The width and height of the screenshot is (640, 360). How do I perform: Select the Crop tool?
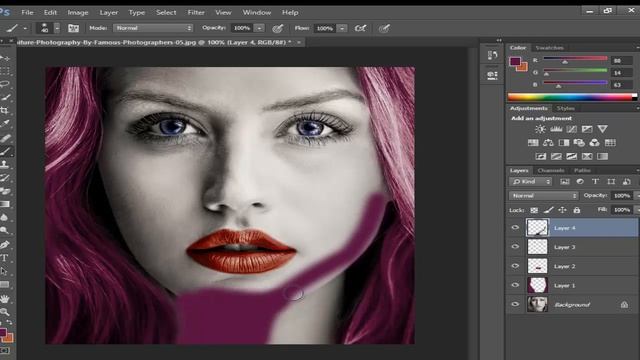tap(5, 110)
